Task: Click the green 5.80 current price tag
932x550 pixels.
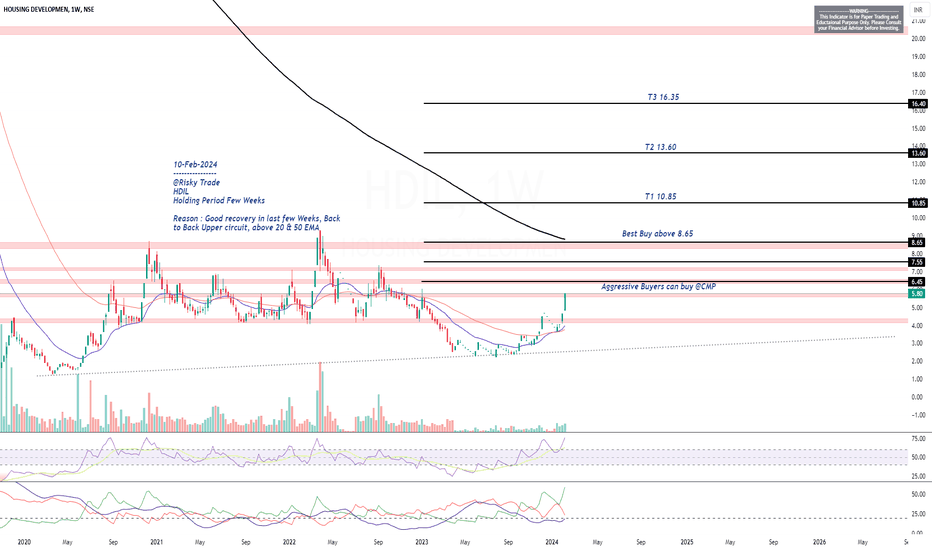Action: pyautogui.click(x=916, y=294)
